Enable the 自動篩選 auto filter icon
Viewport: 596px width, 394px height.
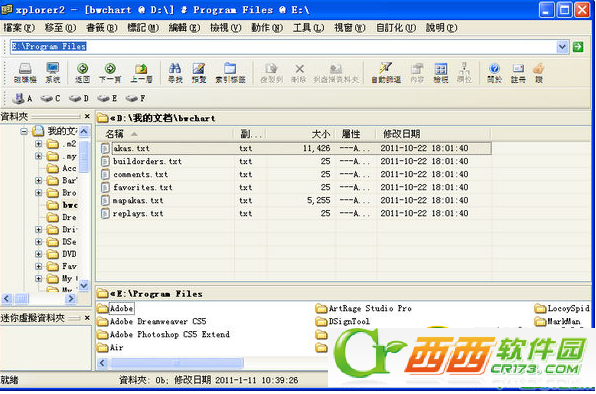(386, 72)
